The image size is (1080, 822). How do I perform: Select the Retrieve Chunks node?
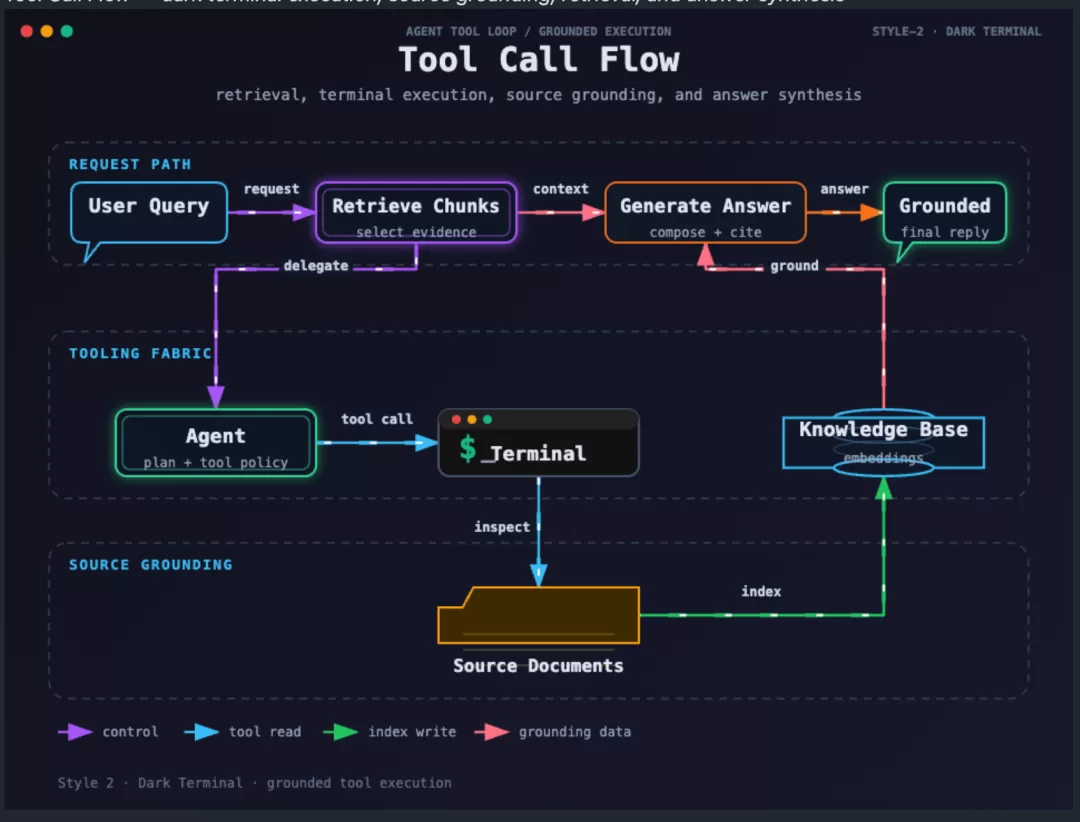416,213
